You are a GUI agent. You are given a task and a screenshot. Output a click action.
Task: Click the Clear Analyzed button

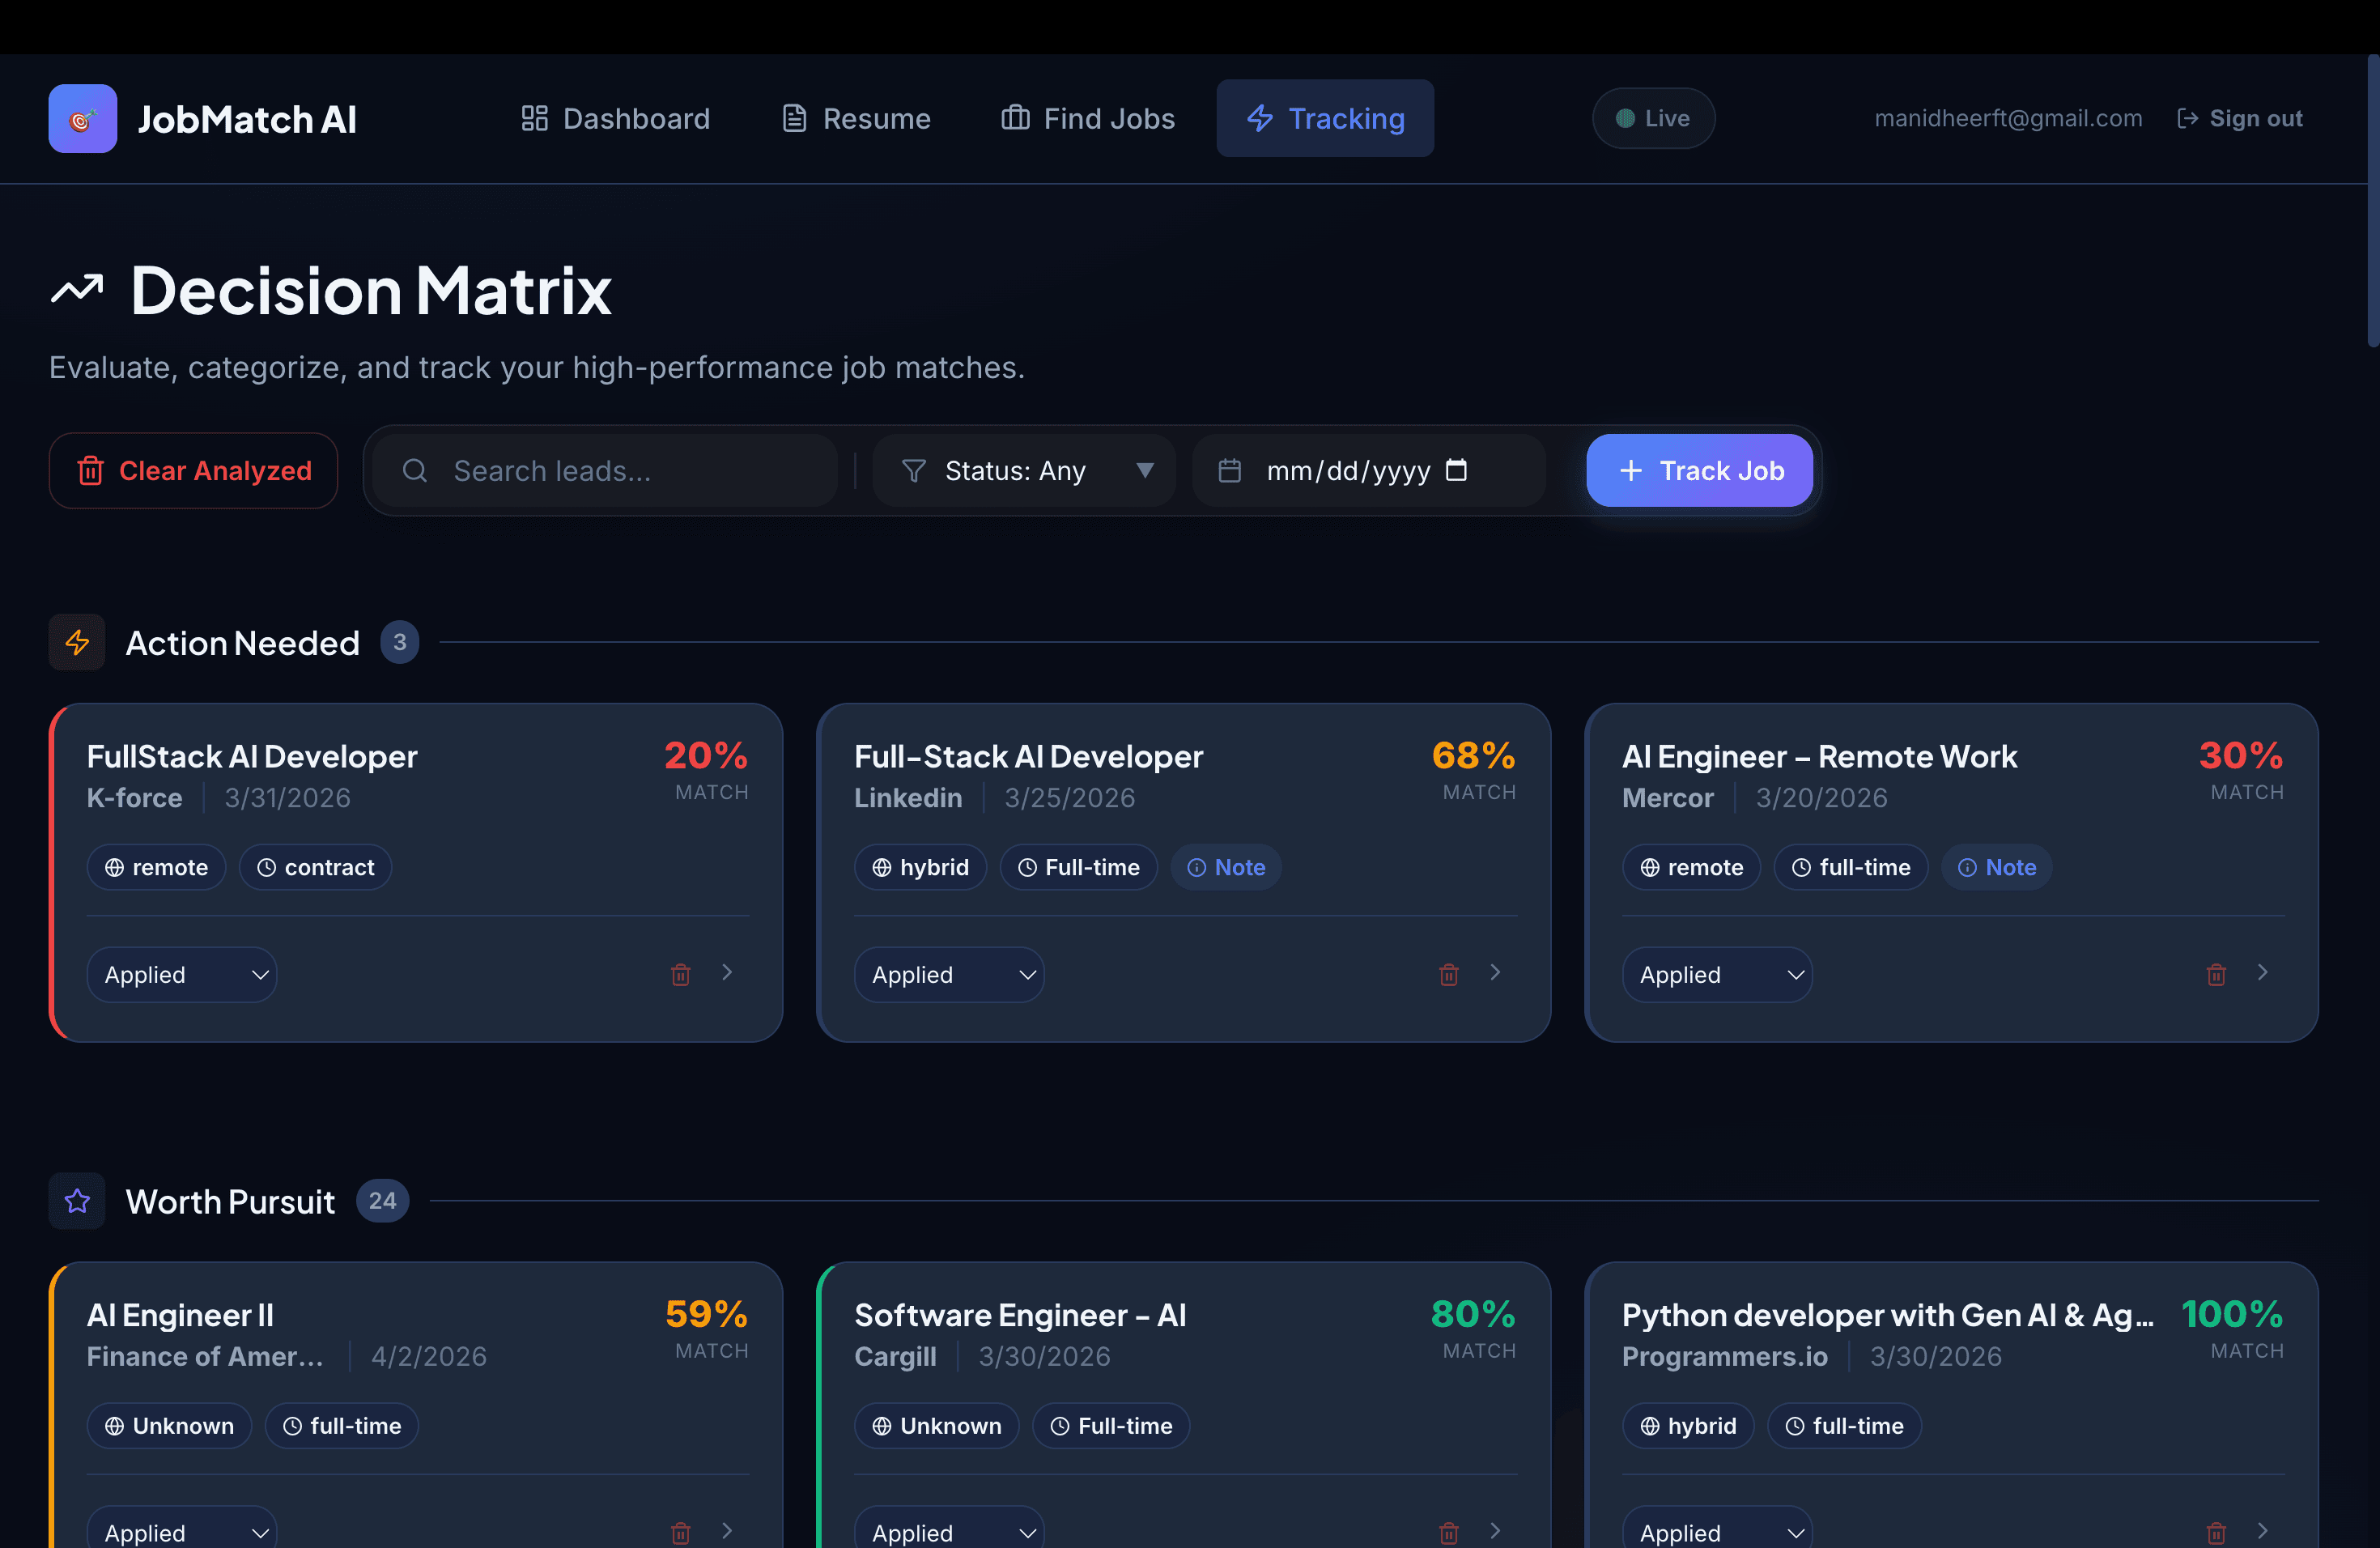pos(194,471)
